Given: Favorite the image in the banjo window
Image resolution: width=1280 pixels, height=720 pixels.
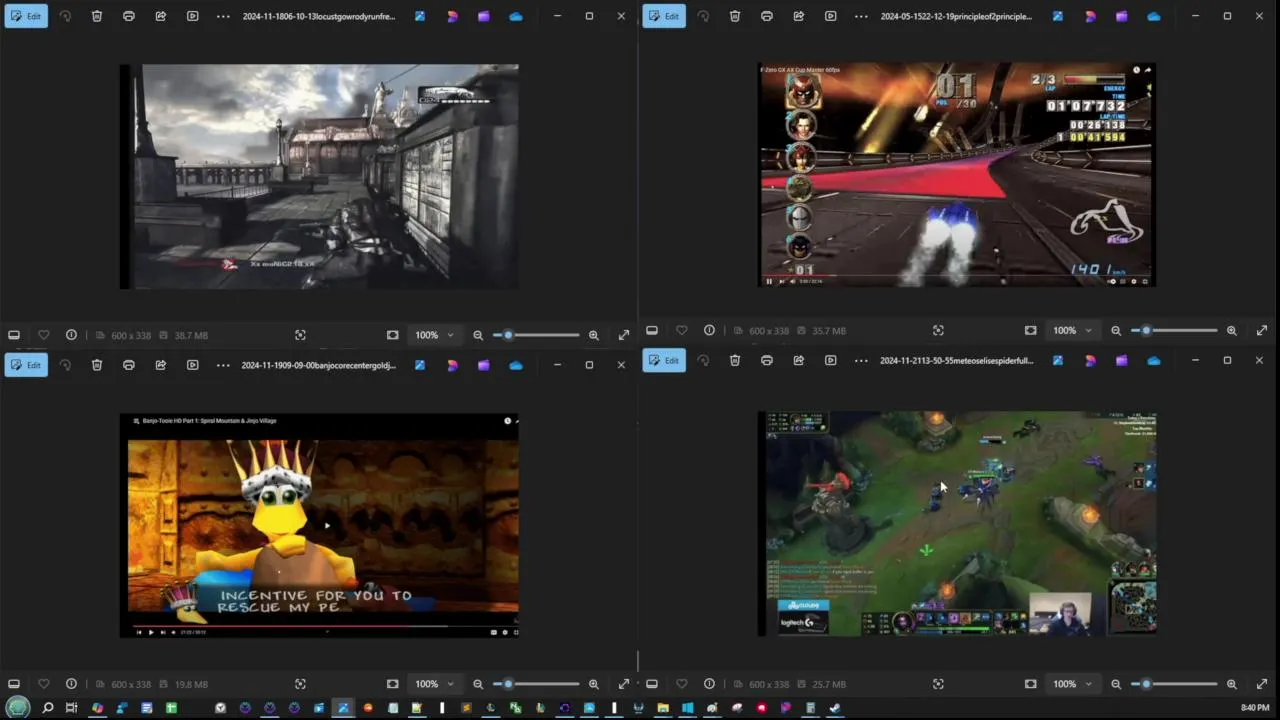Looking at the screenshot, I should coord(43,684).
